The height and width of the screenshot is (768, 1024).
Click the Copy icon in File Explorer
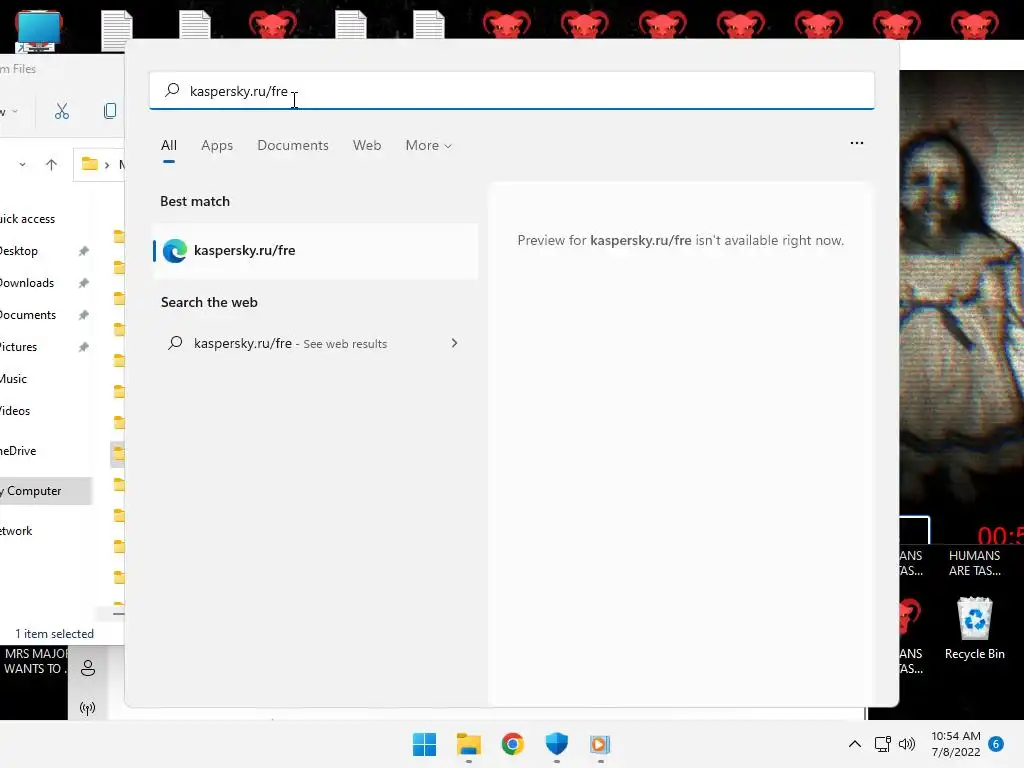point(110,112)
